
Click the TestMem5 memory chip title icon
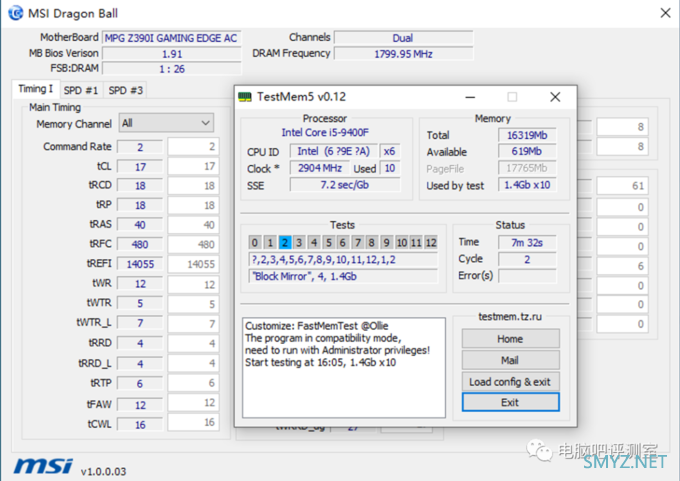(245, 97)
